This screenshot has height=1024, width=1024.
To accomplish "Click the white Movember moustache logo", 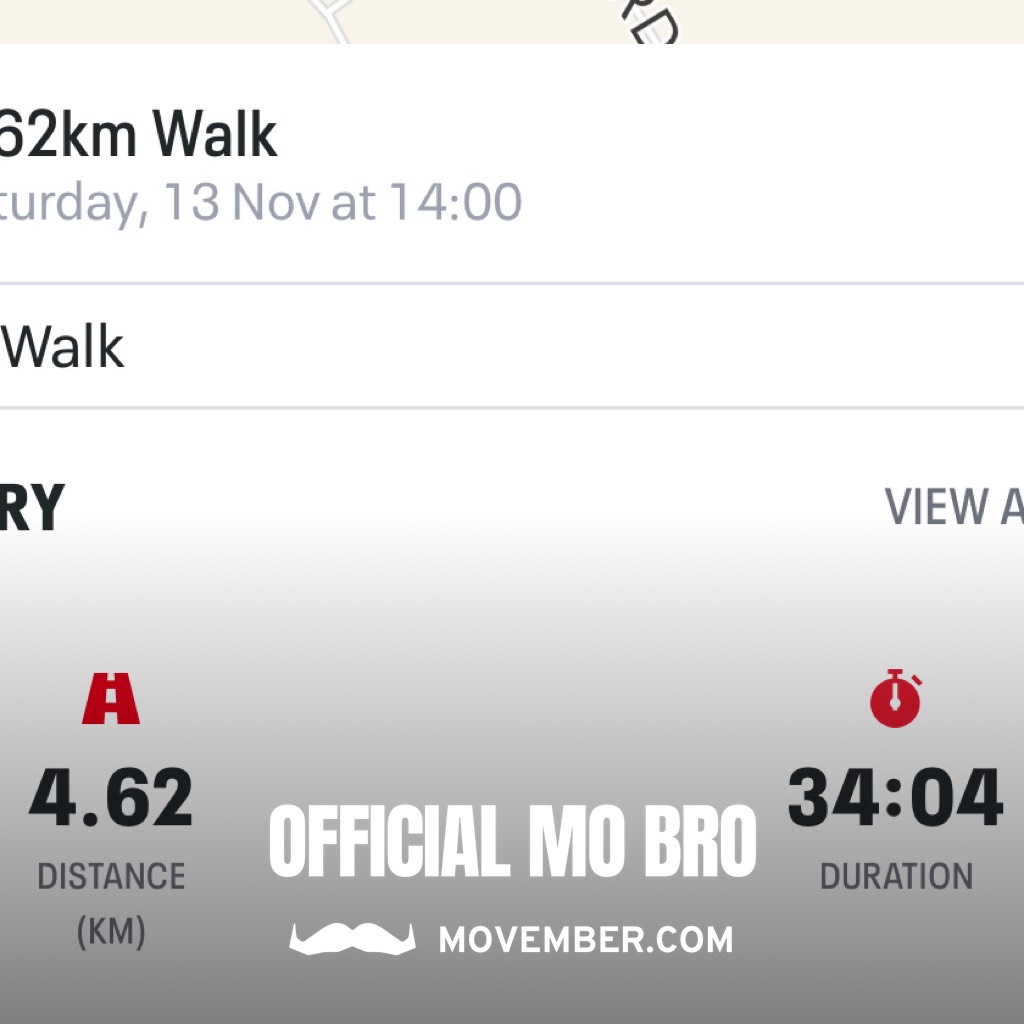I will pyautogui.click(x=352, y=939).
